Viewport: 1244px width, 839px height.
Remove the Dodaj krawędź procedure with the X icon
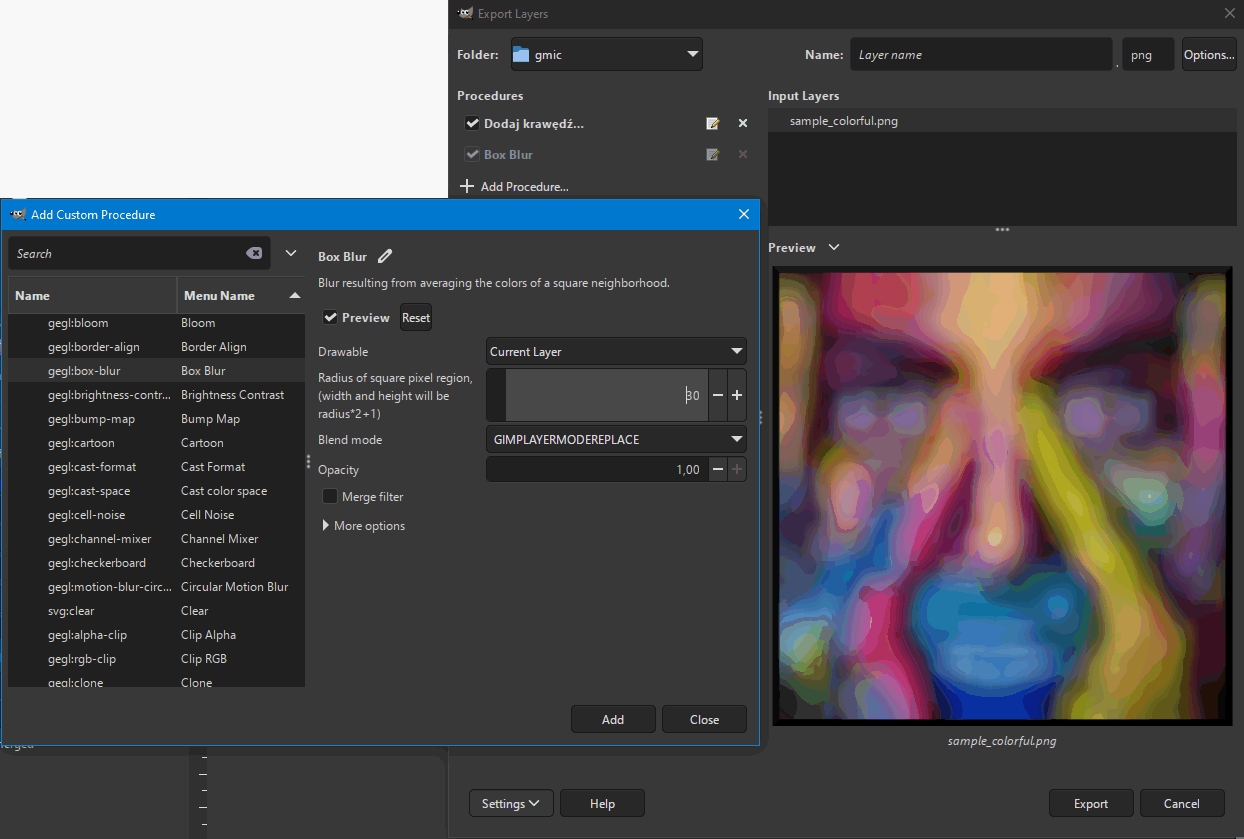(742, 123)
